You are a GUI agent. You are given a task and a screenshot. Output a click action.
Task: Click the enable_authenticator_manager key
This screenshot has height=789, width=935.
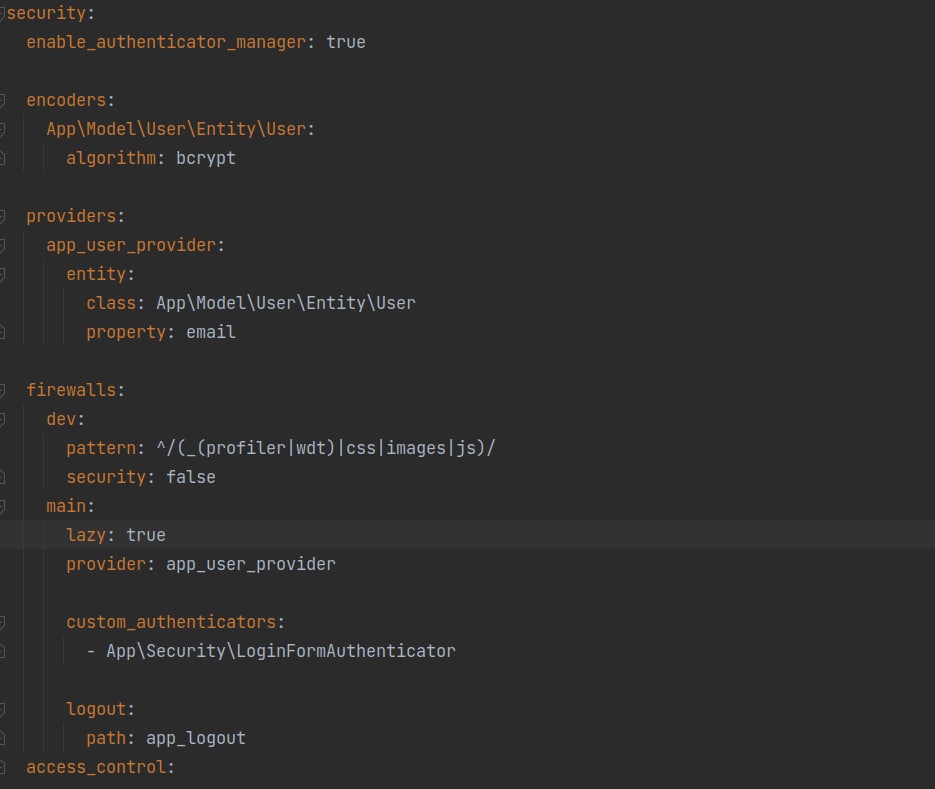pos(166,42)
